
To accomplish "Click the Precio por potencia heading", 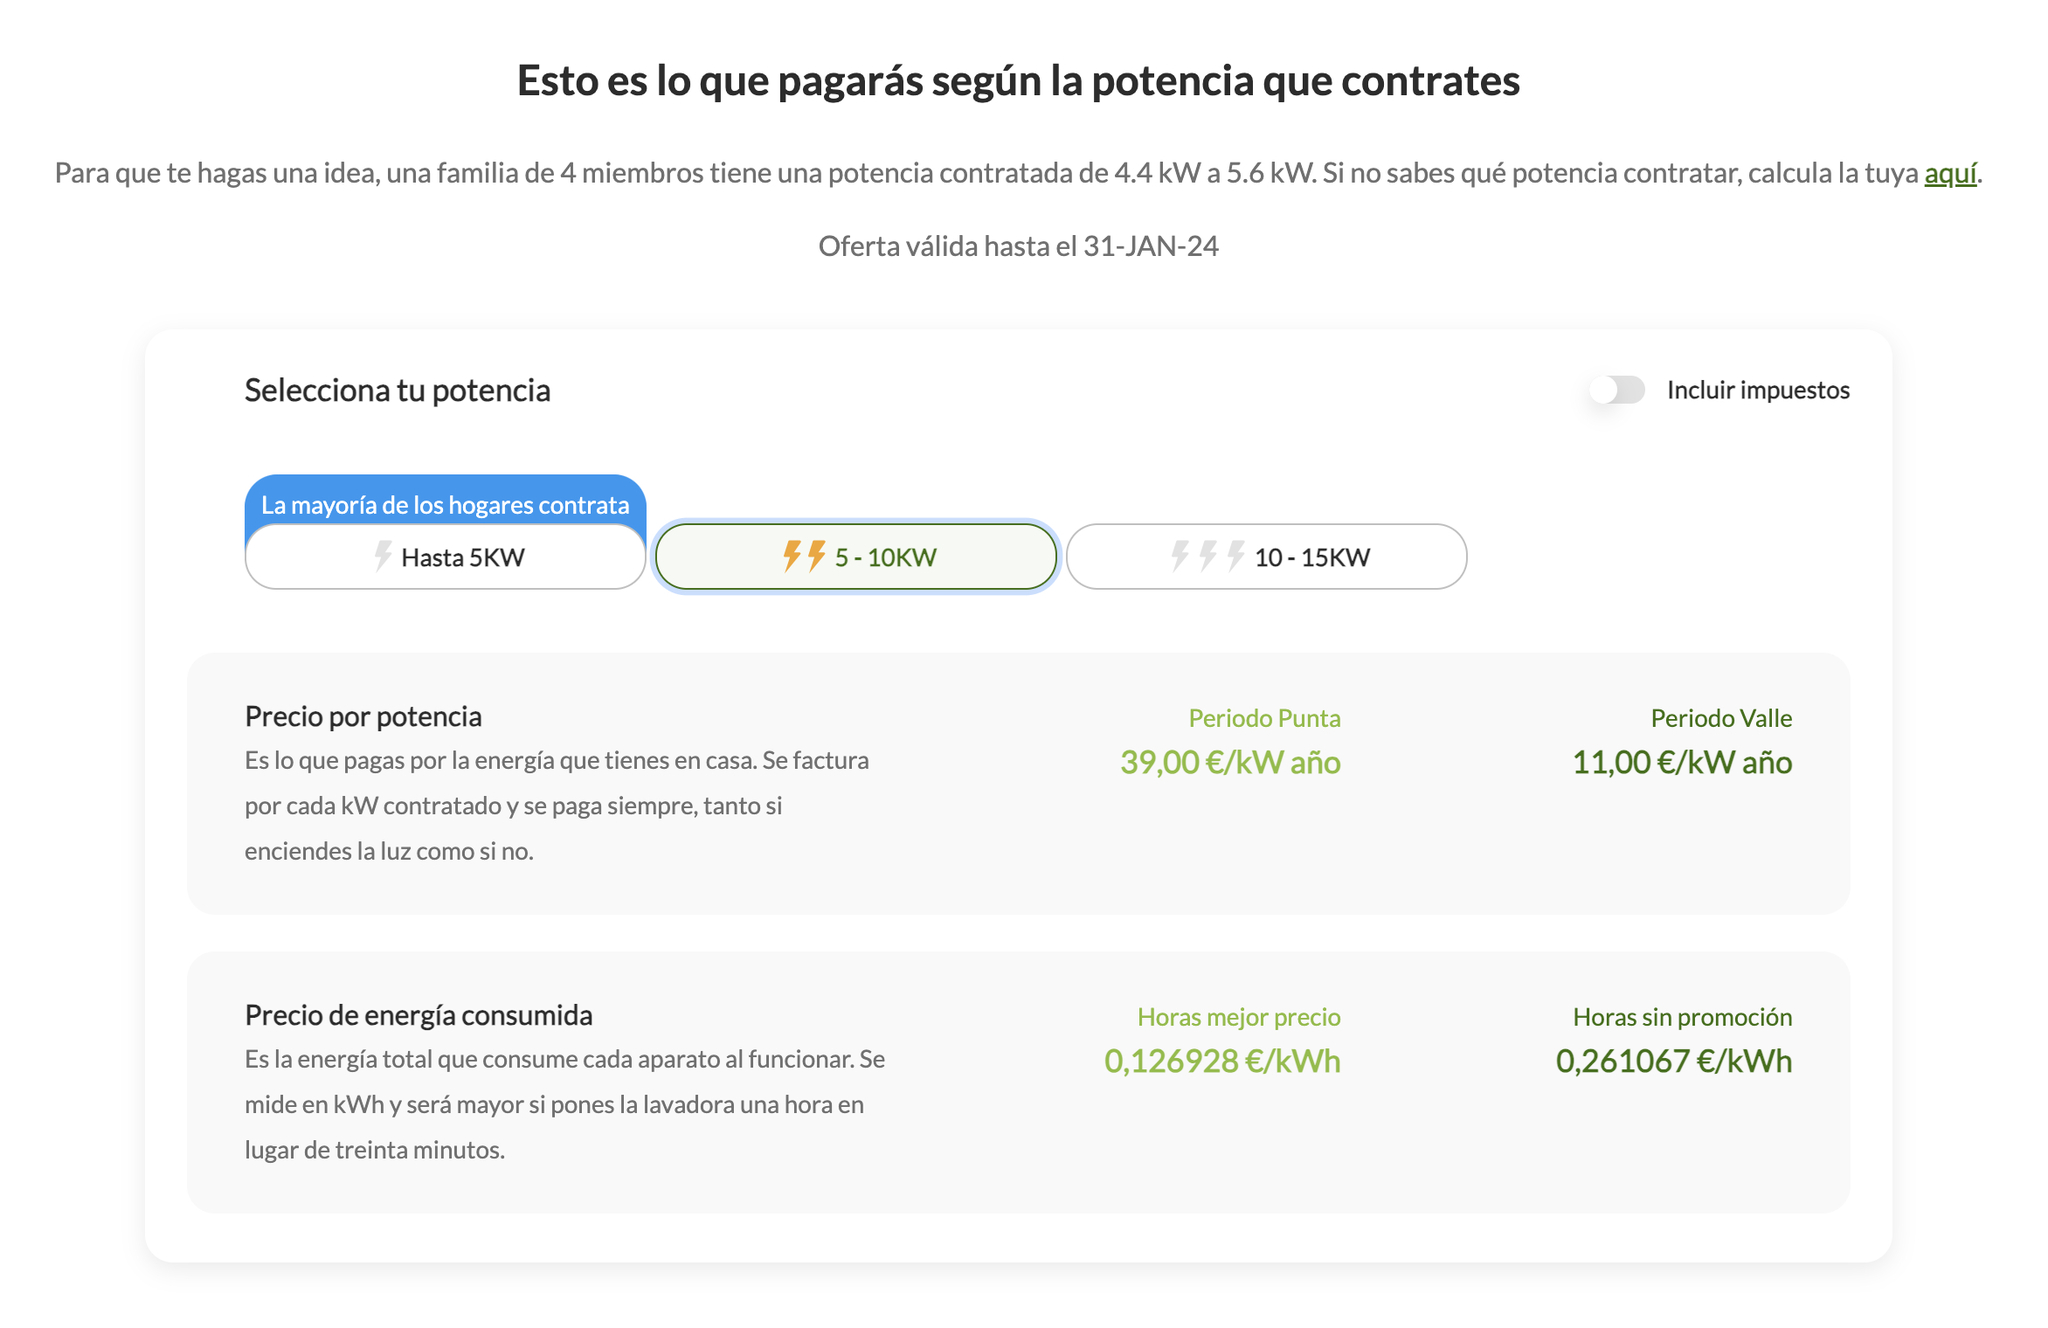I will [x=363, y=716].
